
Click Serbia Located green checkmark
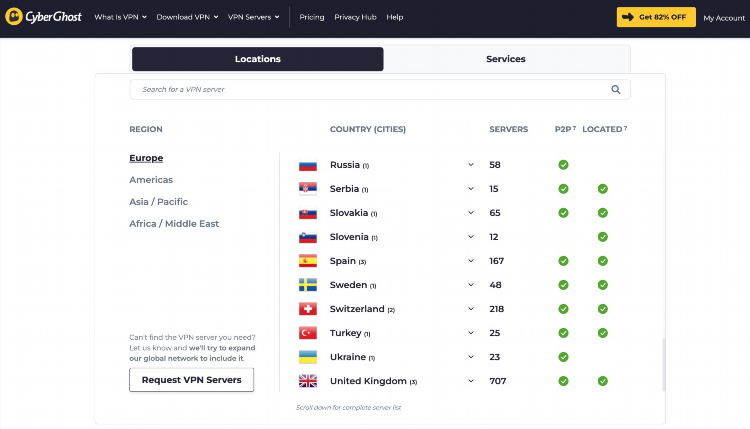[x=603, y=189]
